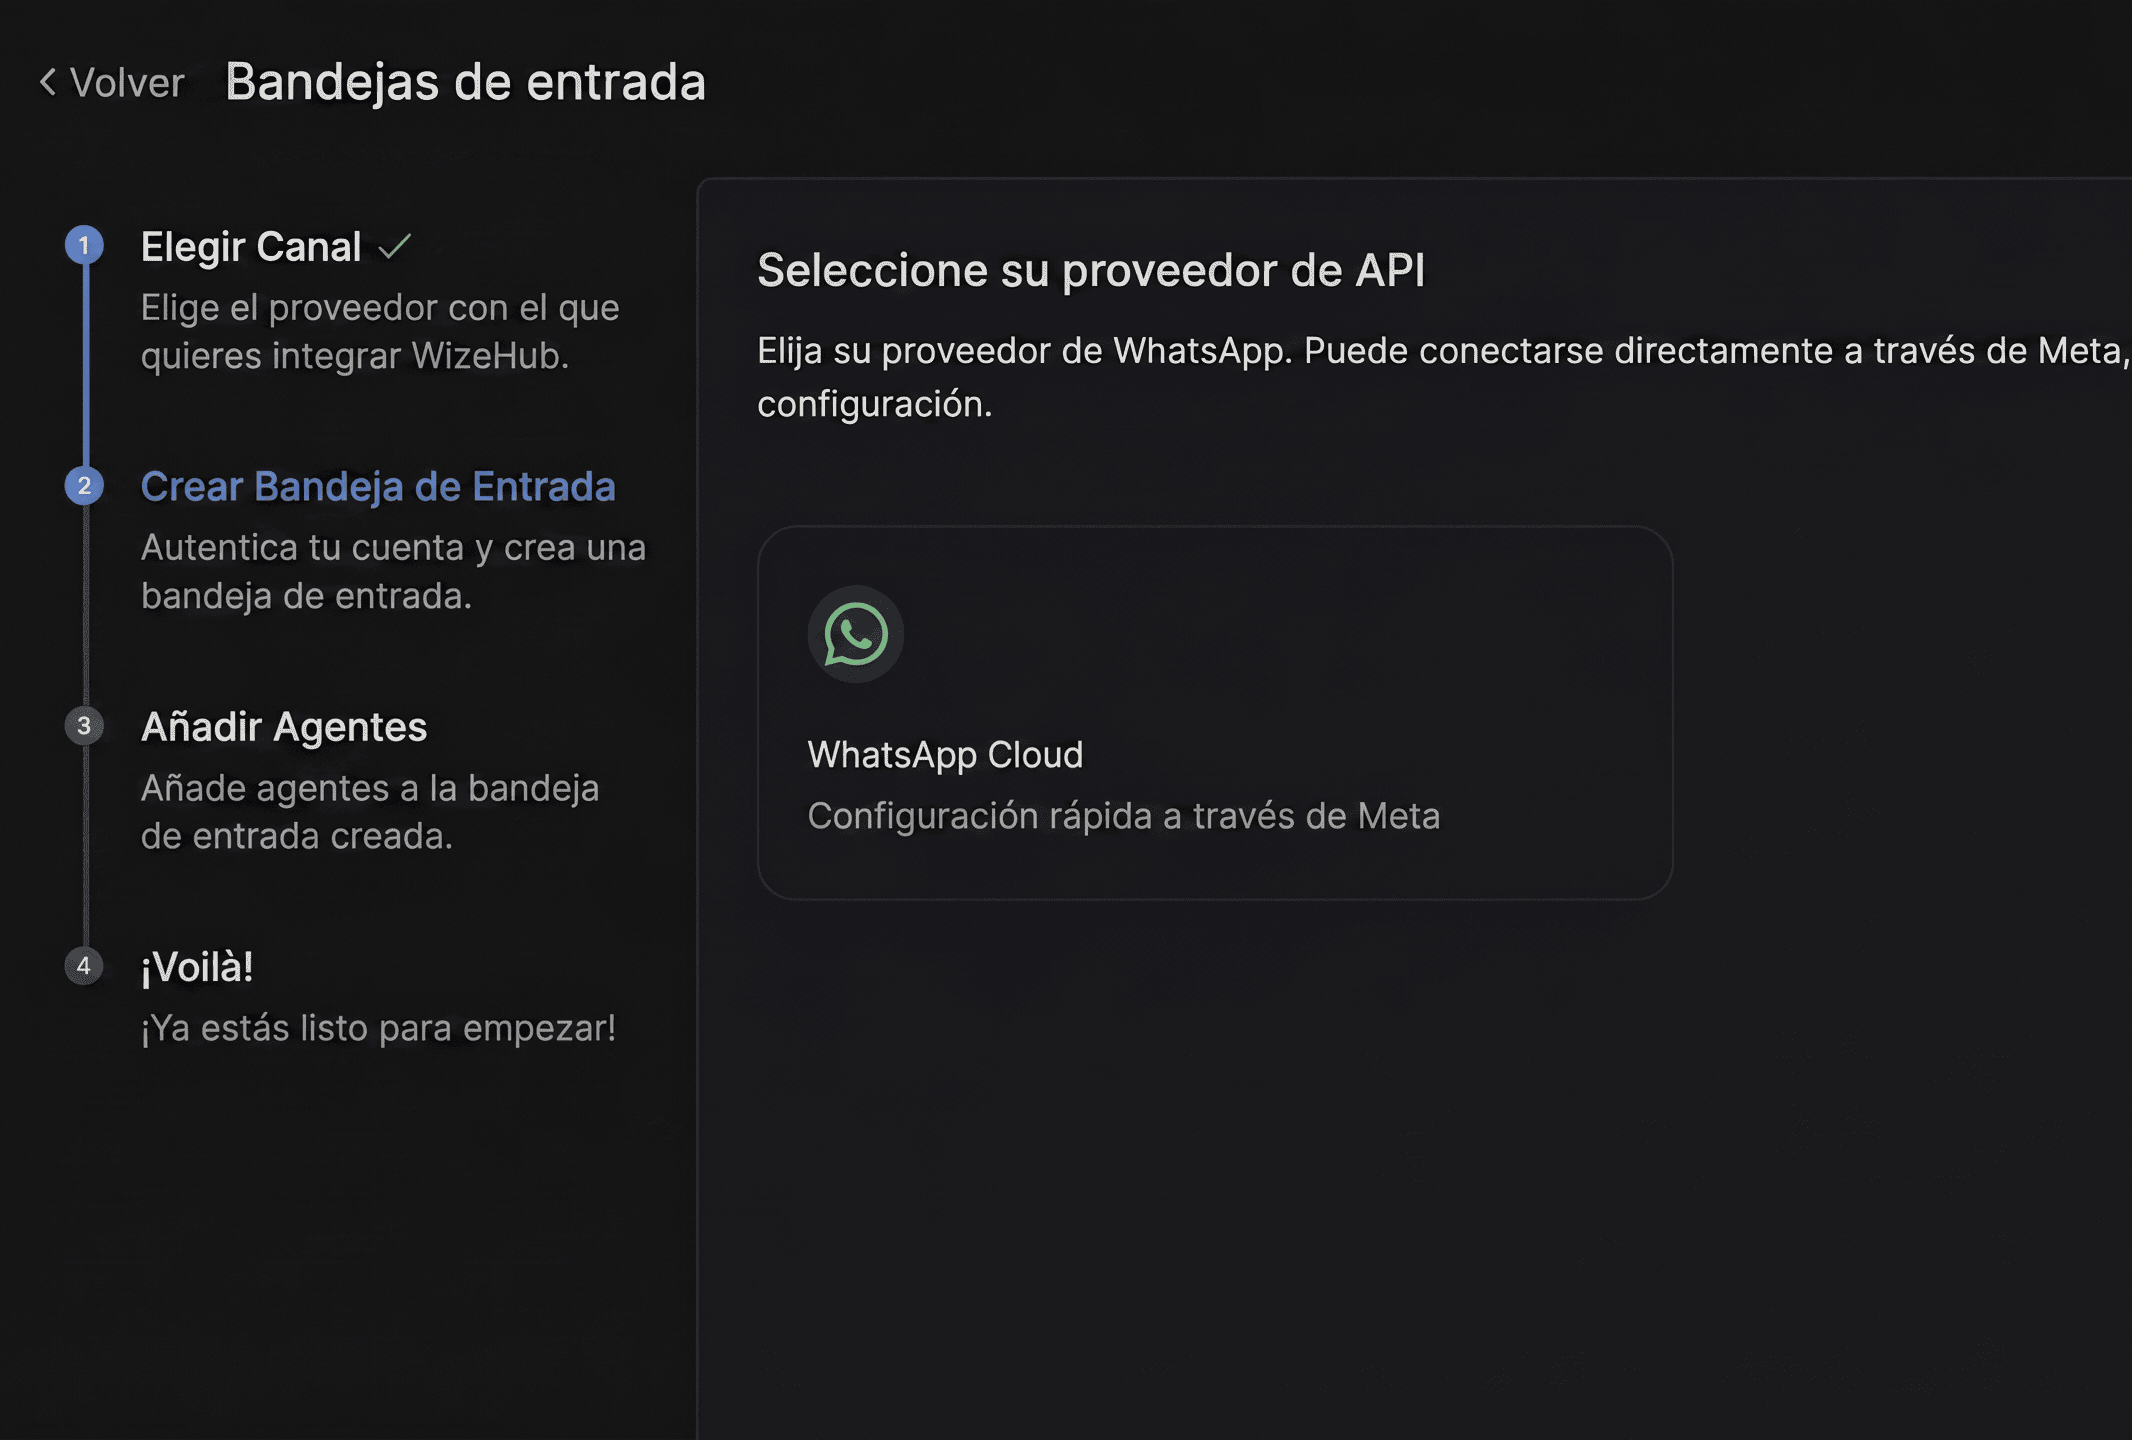Image resolution: width=2132 pixels, height=1440 pixels.
Task: Click Configuración rápida a través de Meta text
Action: 1124,816
